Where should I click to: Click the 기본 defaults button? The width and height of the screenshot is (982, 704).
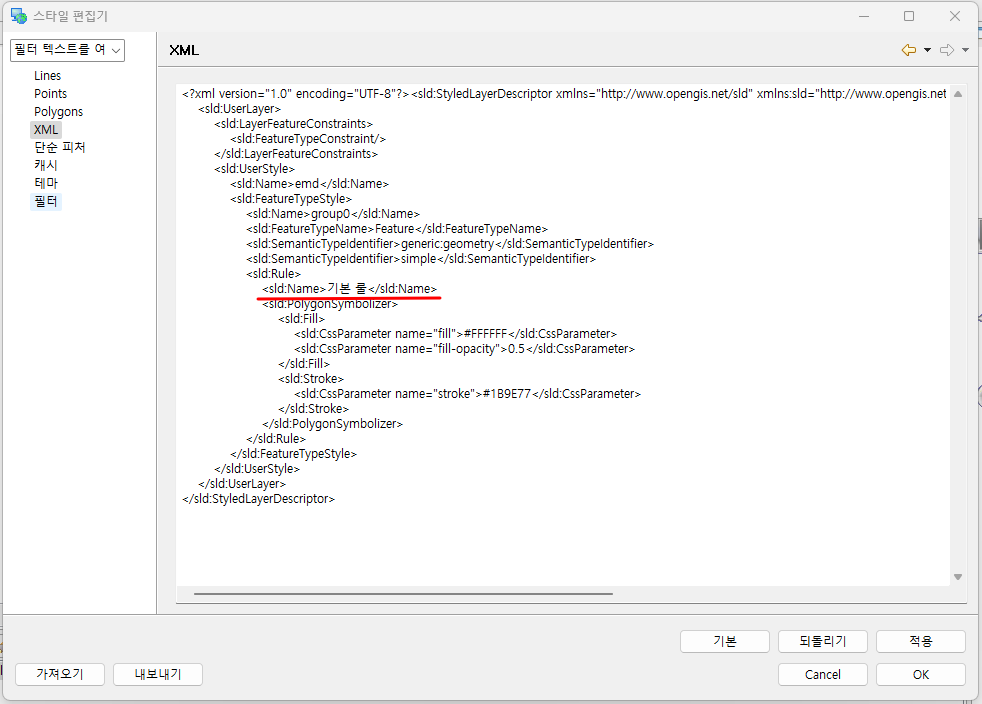click(x=725, y=641)
